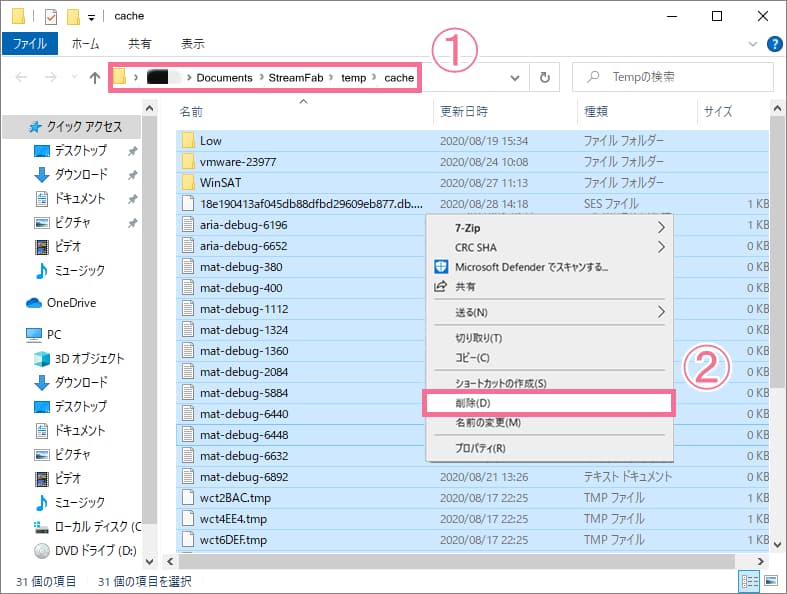Viewport: 787px width, 594px height.
Task: Click the Refresh button beside address bar
Action: [545, 78]
